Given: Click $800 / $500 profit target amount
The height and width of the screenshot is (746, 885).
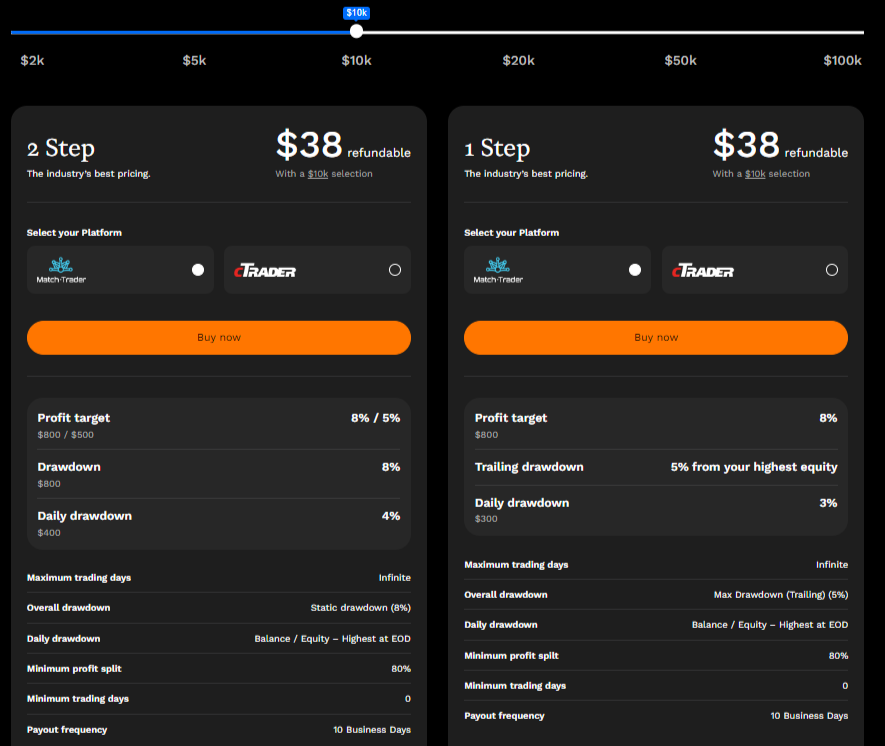Looking at the screenshot, I should click(65, 435).
